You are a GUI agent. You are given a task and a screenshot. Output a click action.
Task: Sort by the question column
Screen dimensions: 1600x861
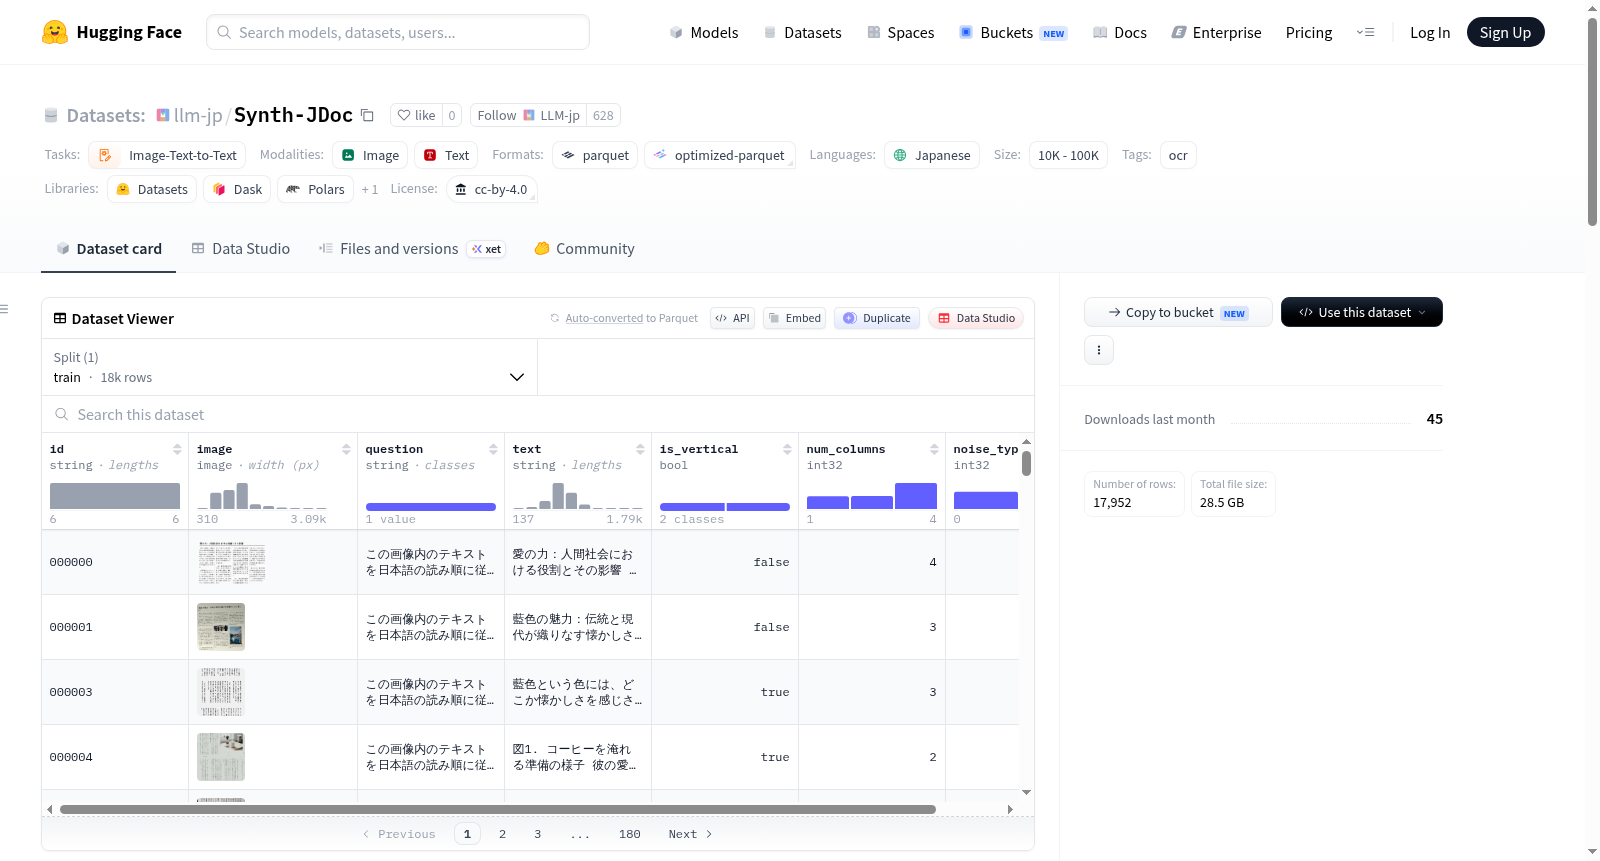(493, 449)
